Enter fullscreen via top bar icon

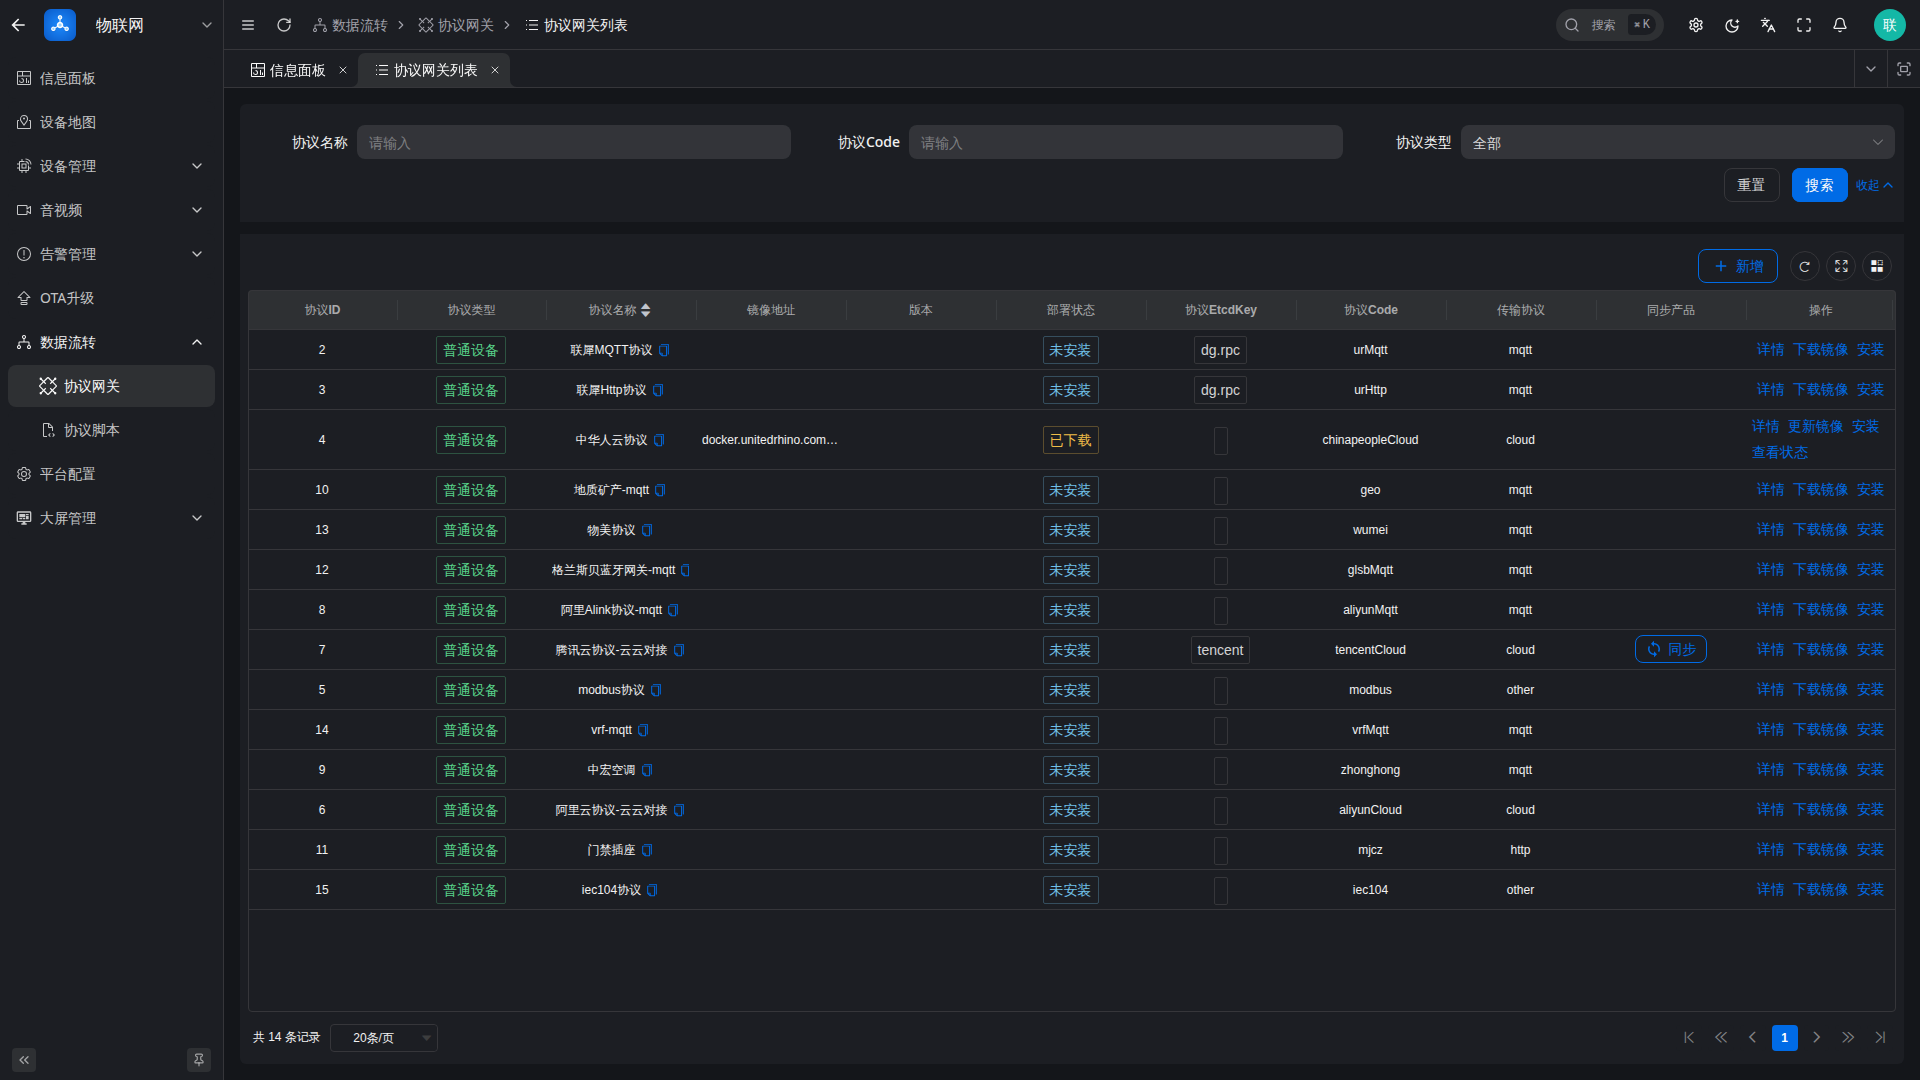pyautogui.click(x=1804, y=25)
